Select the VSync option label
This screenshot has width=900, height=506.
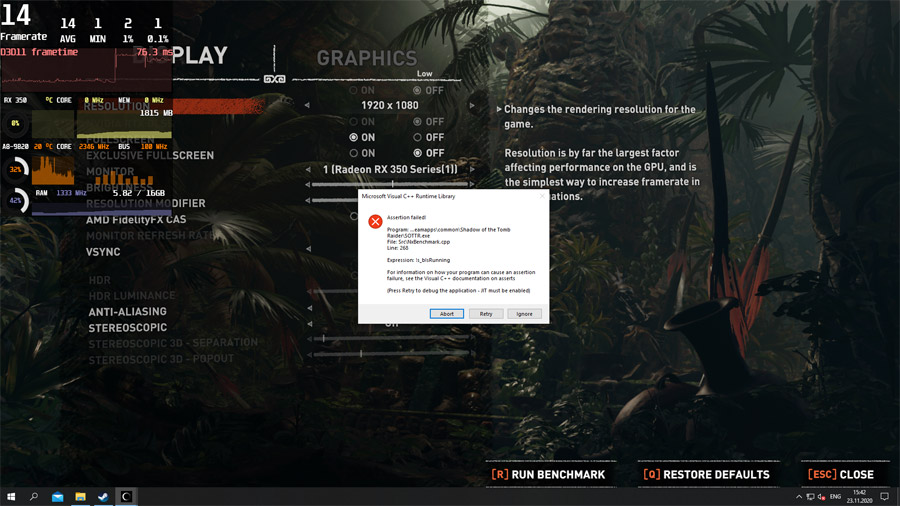coord(103,252)
